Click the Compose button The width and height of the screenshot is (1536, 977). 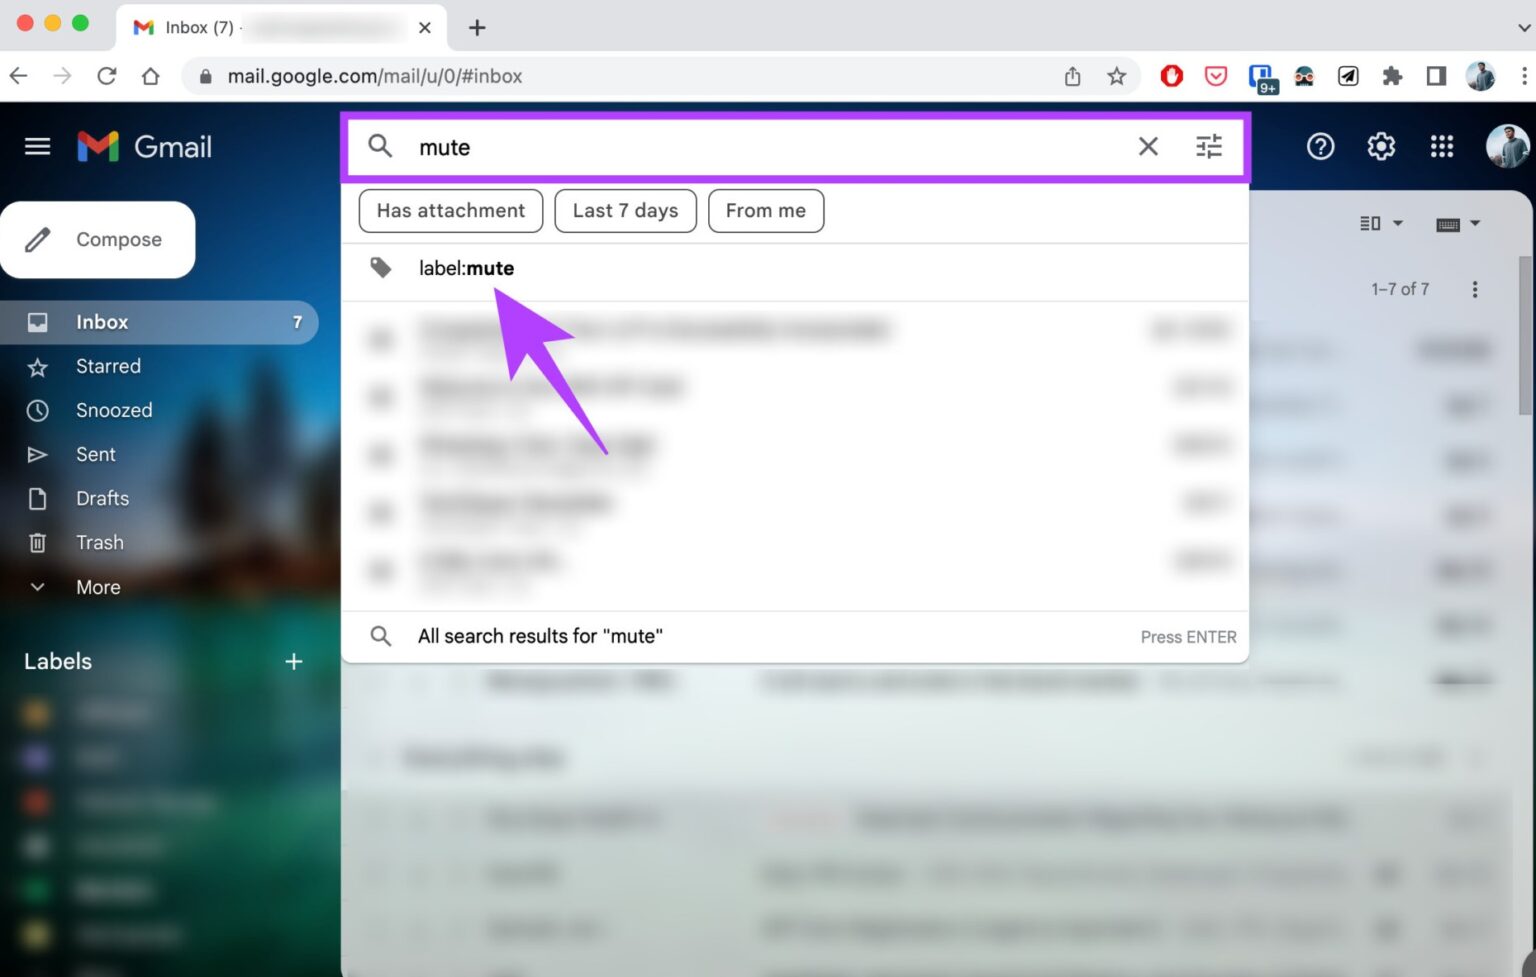tap(98, 239)
